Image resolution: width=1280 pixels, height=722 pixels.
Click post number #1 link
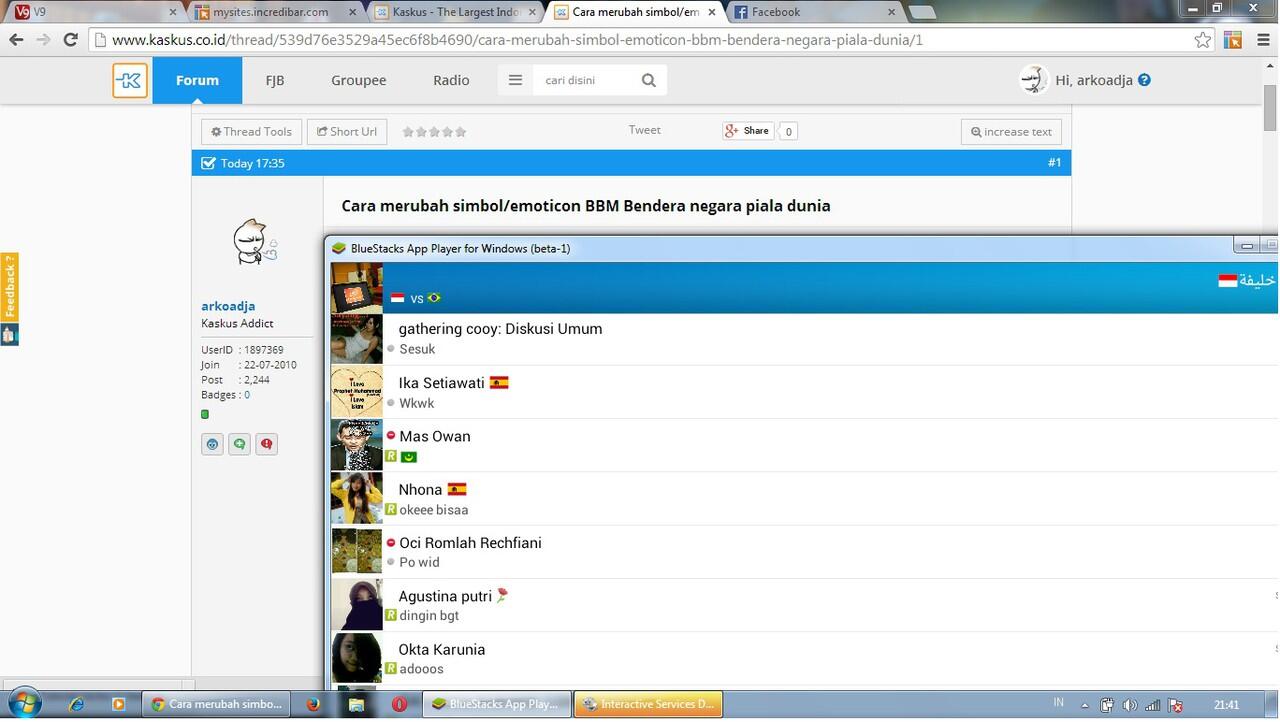(x=1054, y=162)
